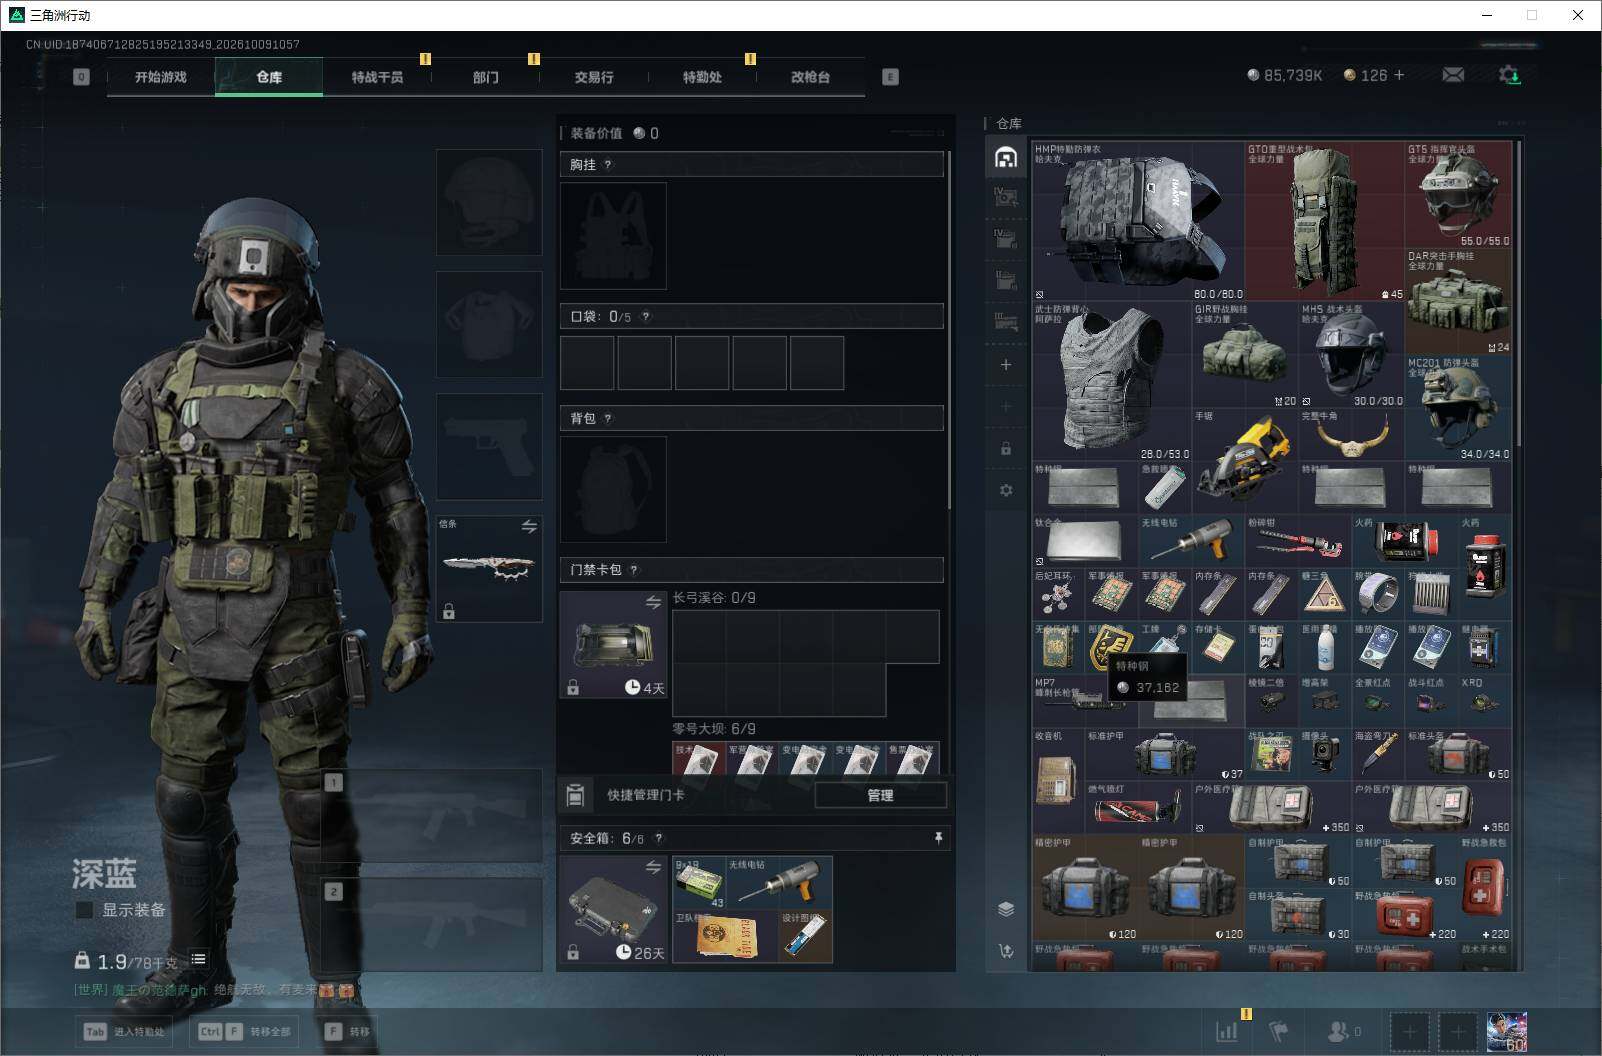Screen dimensions: 1602x1056
Task: Click the empty helmet equipment slot
Action: click(x=489, y=203)
